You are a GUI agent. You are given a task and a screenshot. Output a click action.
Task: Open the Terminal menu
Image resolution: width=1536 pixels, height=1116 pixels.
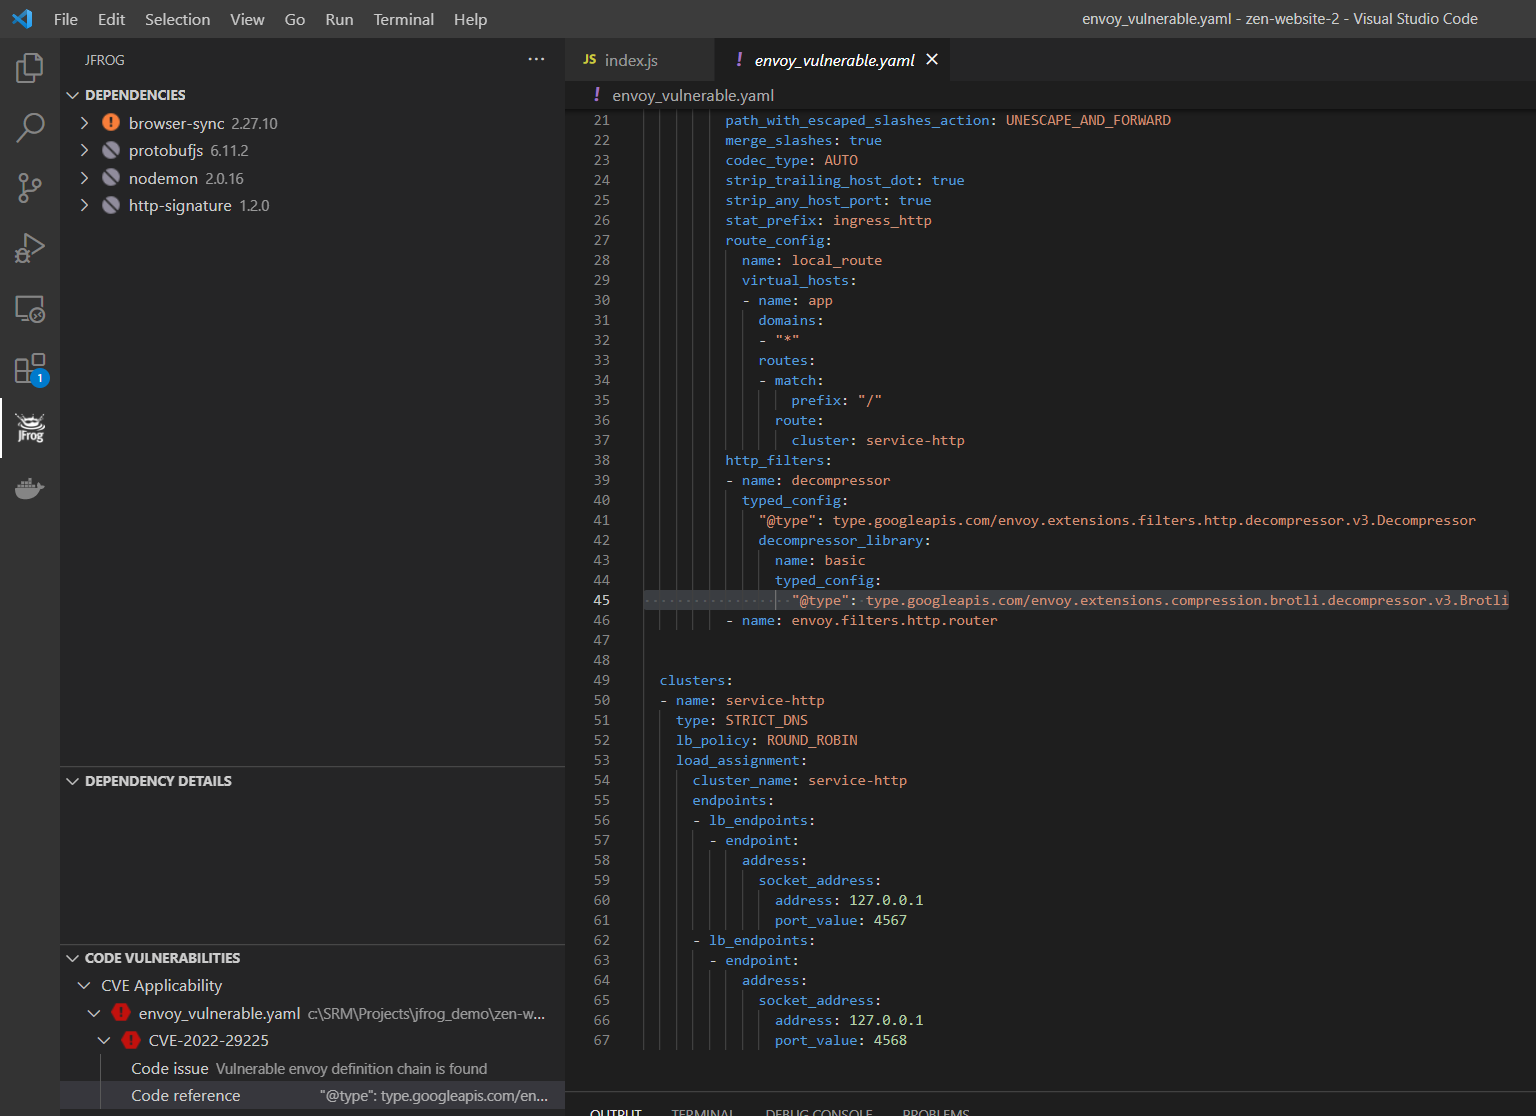coord(403,19)
